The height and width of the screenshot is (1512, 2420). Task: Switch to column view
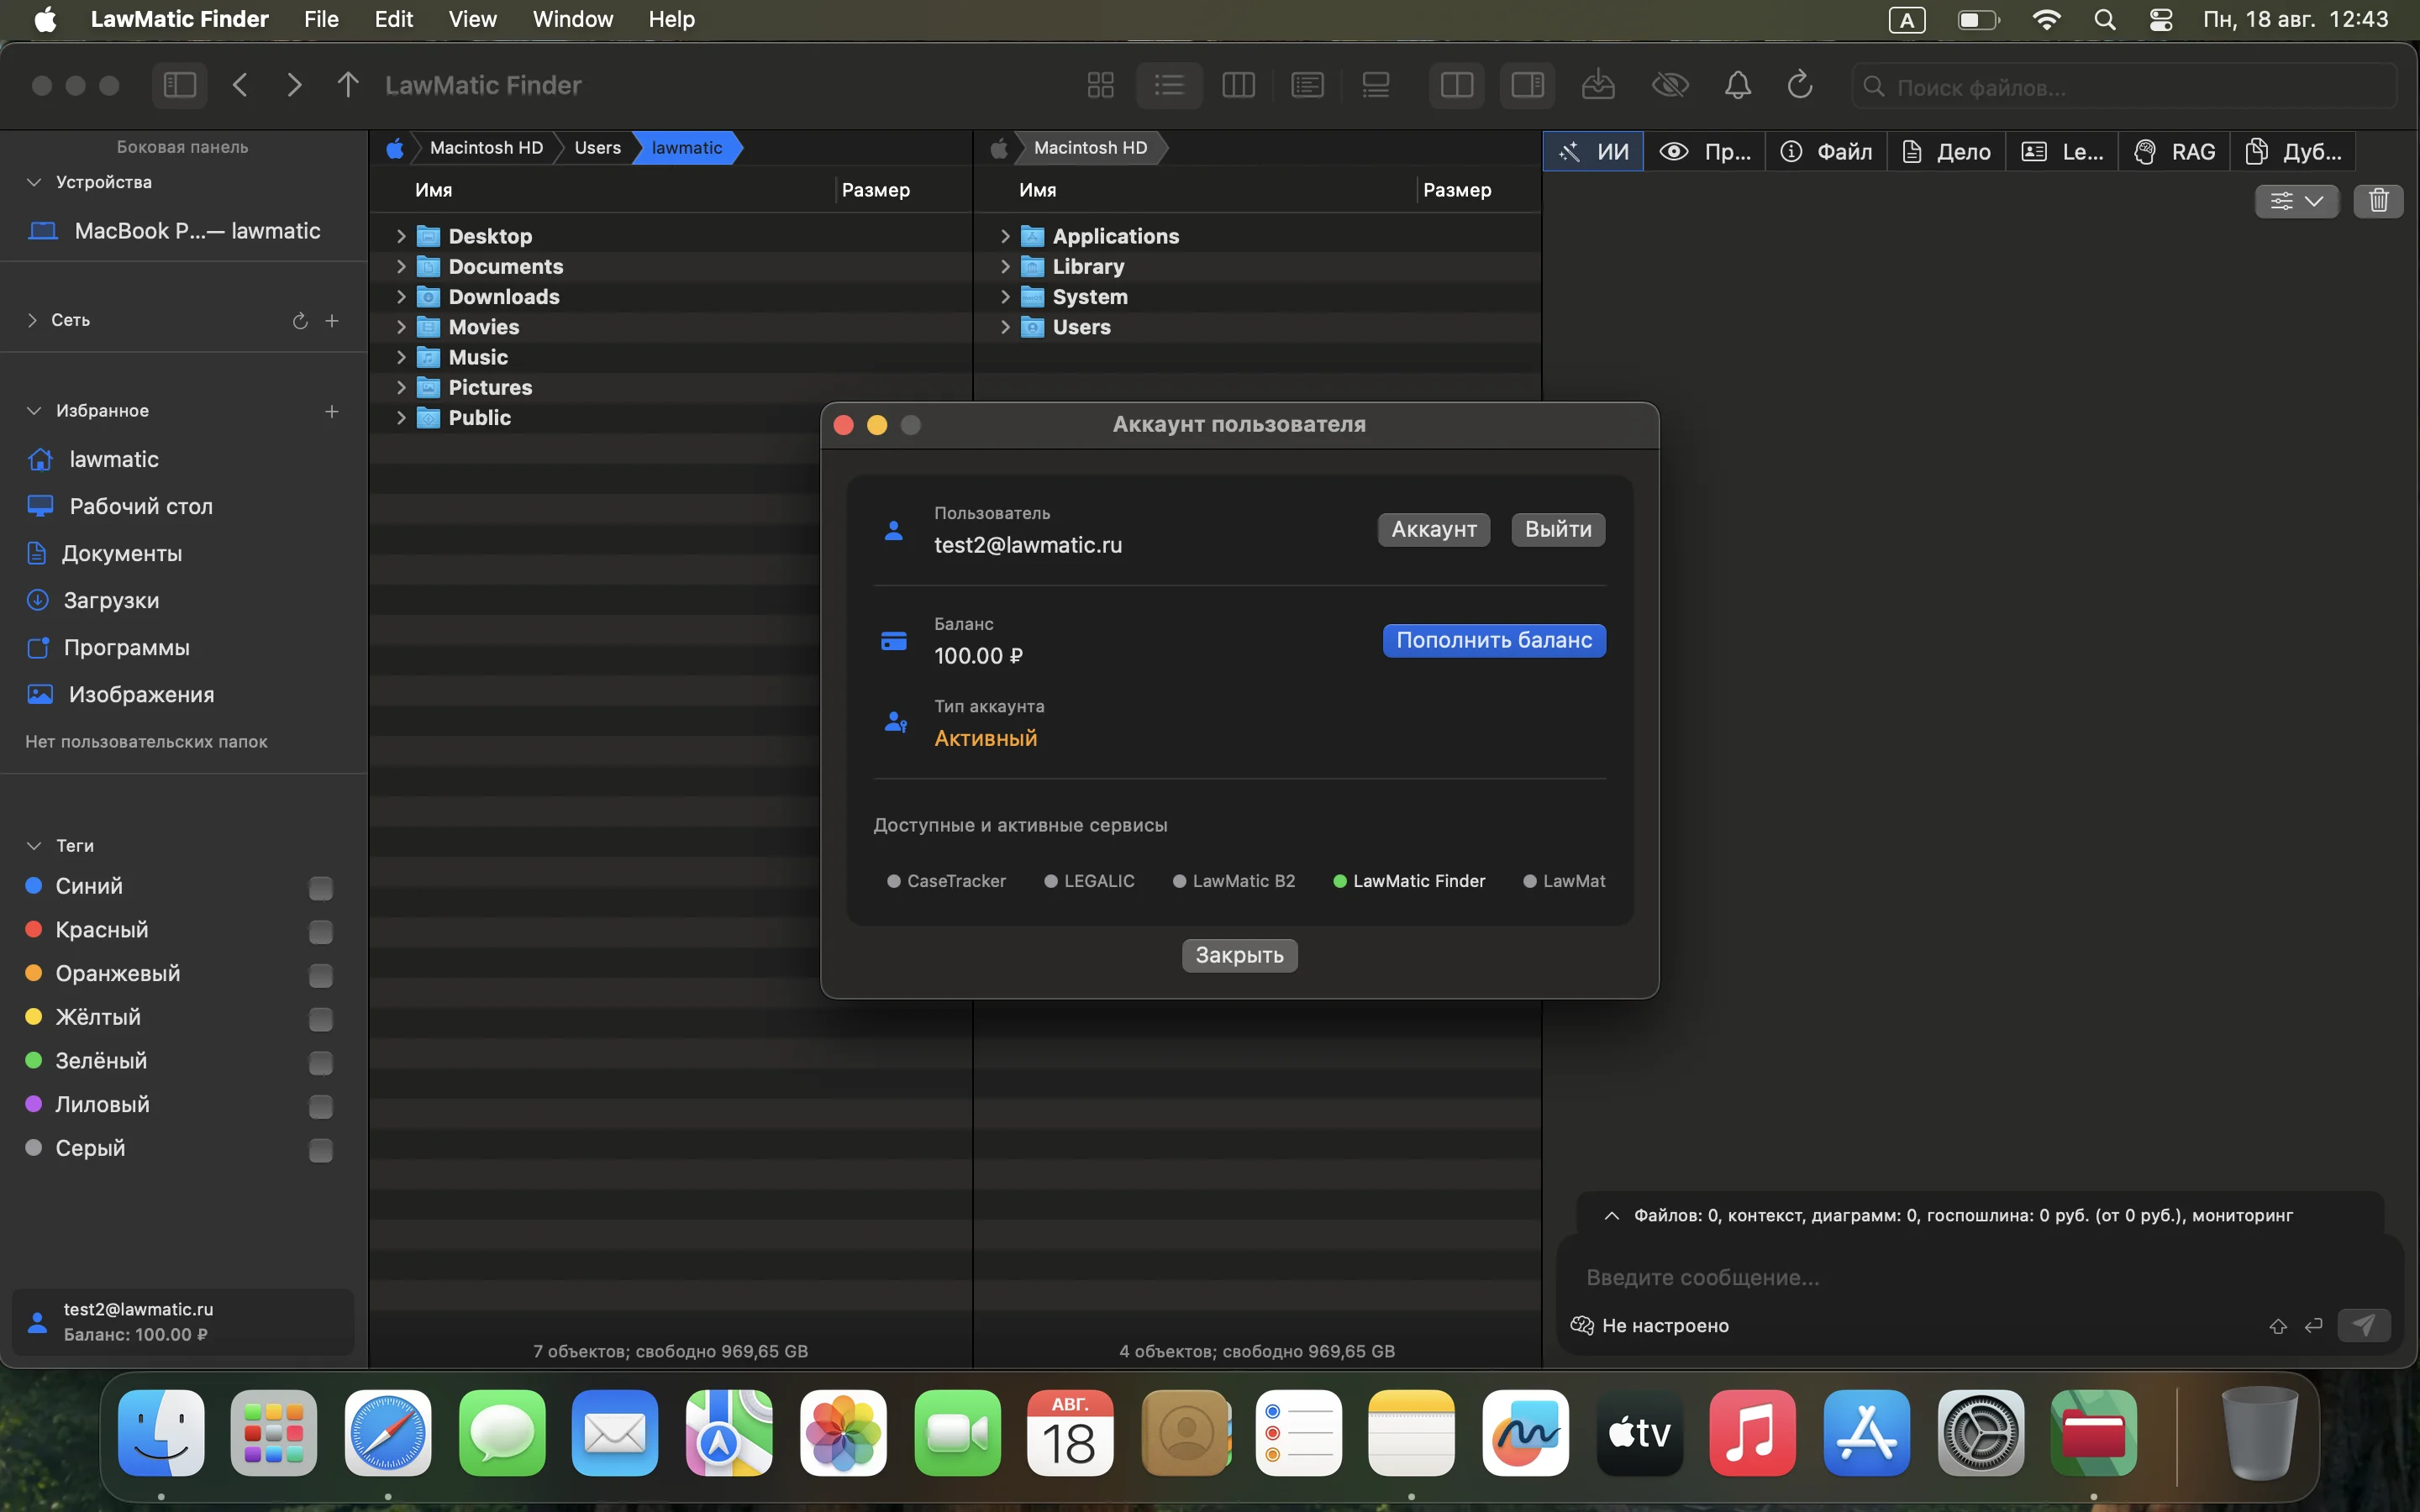[1238, 85]
